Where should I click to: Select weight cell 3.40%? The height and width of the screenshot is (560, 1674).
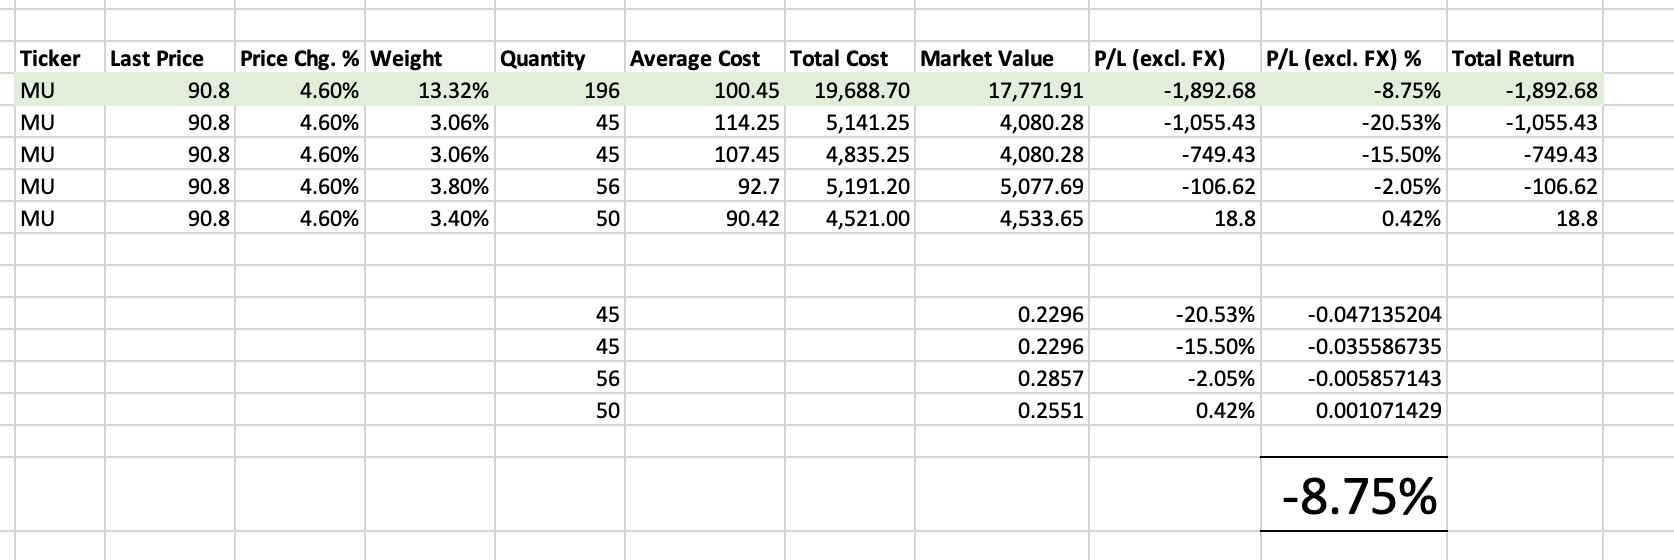[x=430, y=219]
